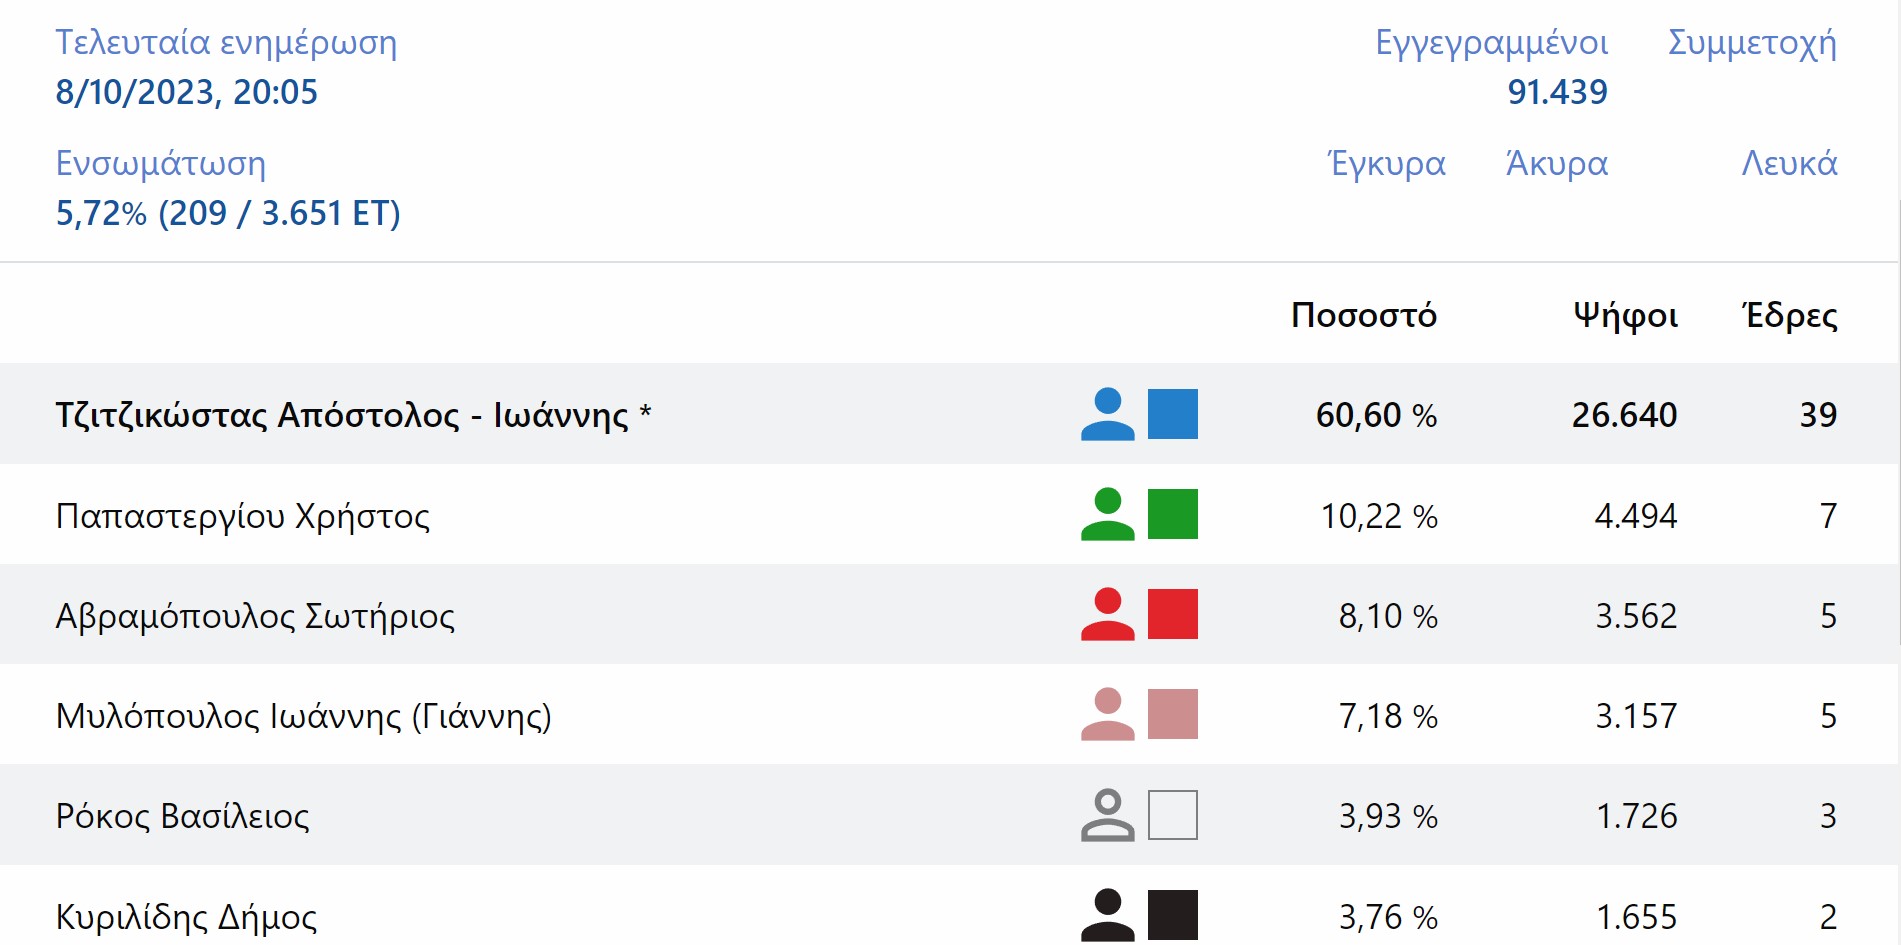This screenshot has height=945, width=1901.
Task: Click the red person icon for Αβραμόπουλος
Action: click(x=1107, y=614)
